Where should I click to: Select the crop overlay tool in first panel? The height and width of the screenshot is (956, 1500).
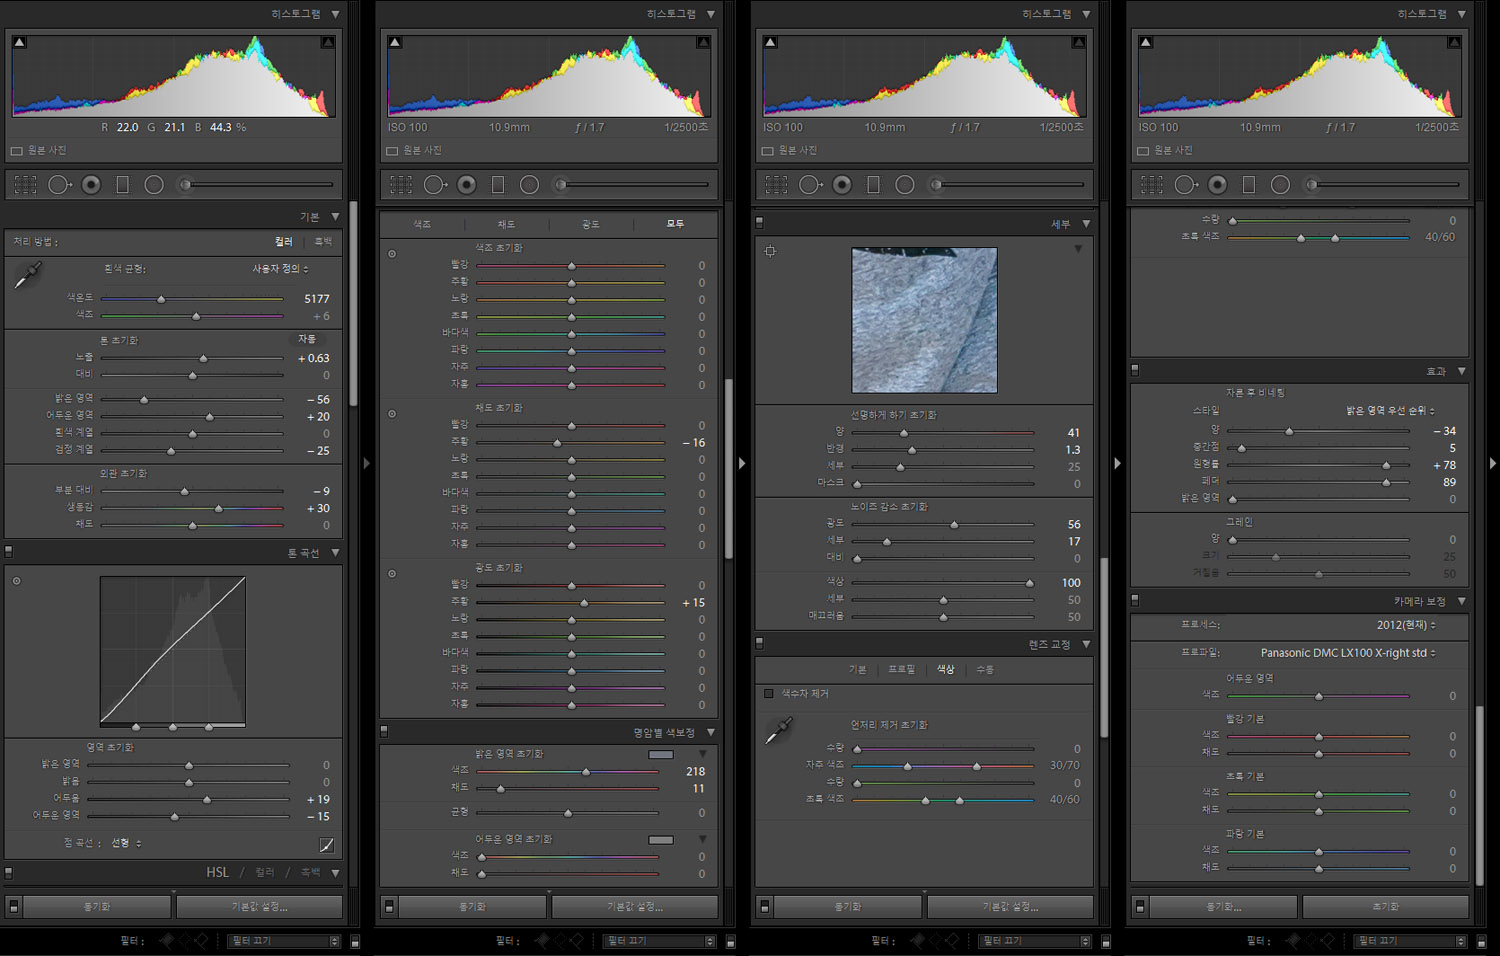point(25,185)
